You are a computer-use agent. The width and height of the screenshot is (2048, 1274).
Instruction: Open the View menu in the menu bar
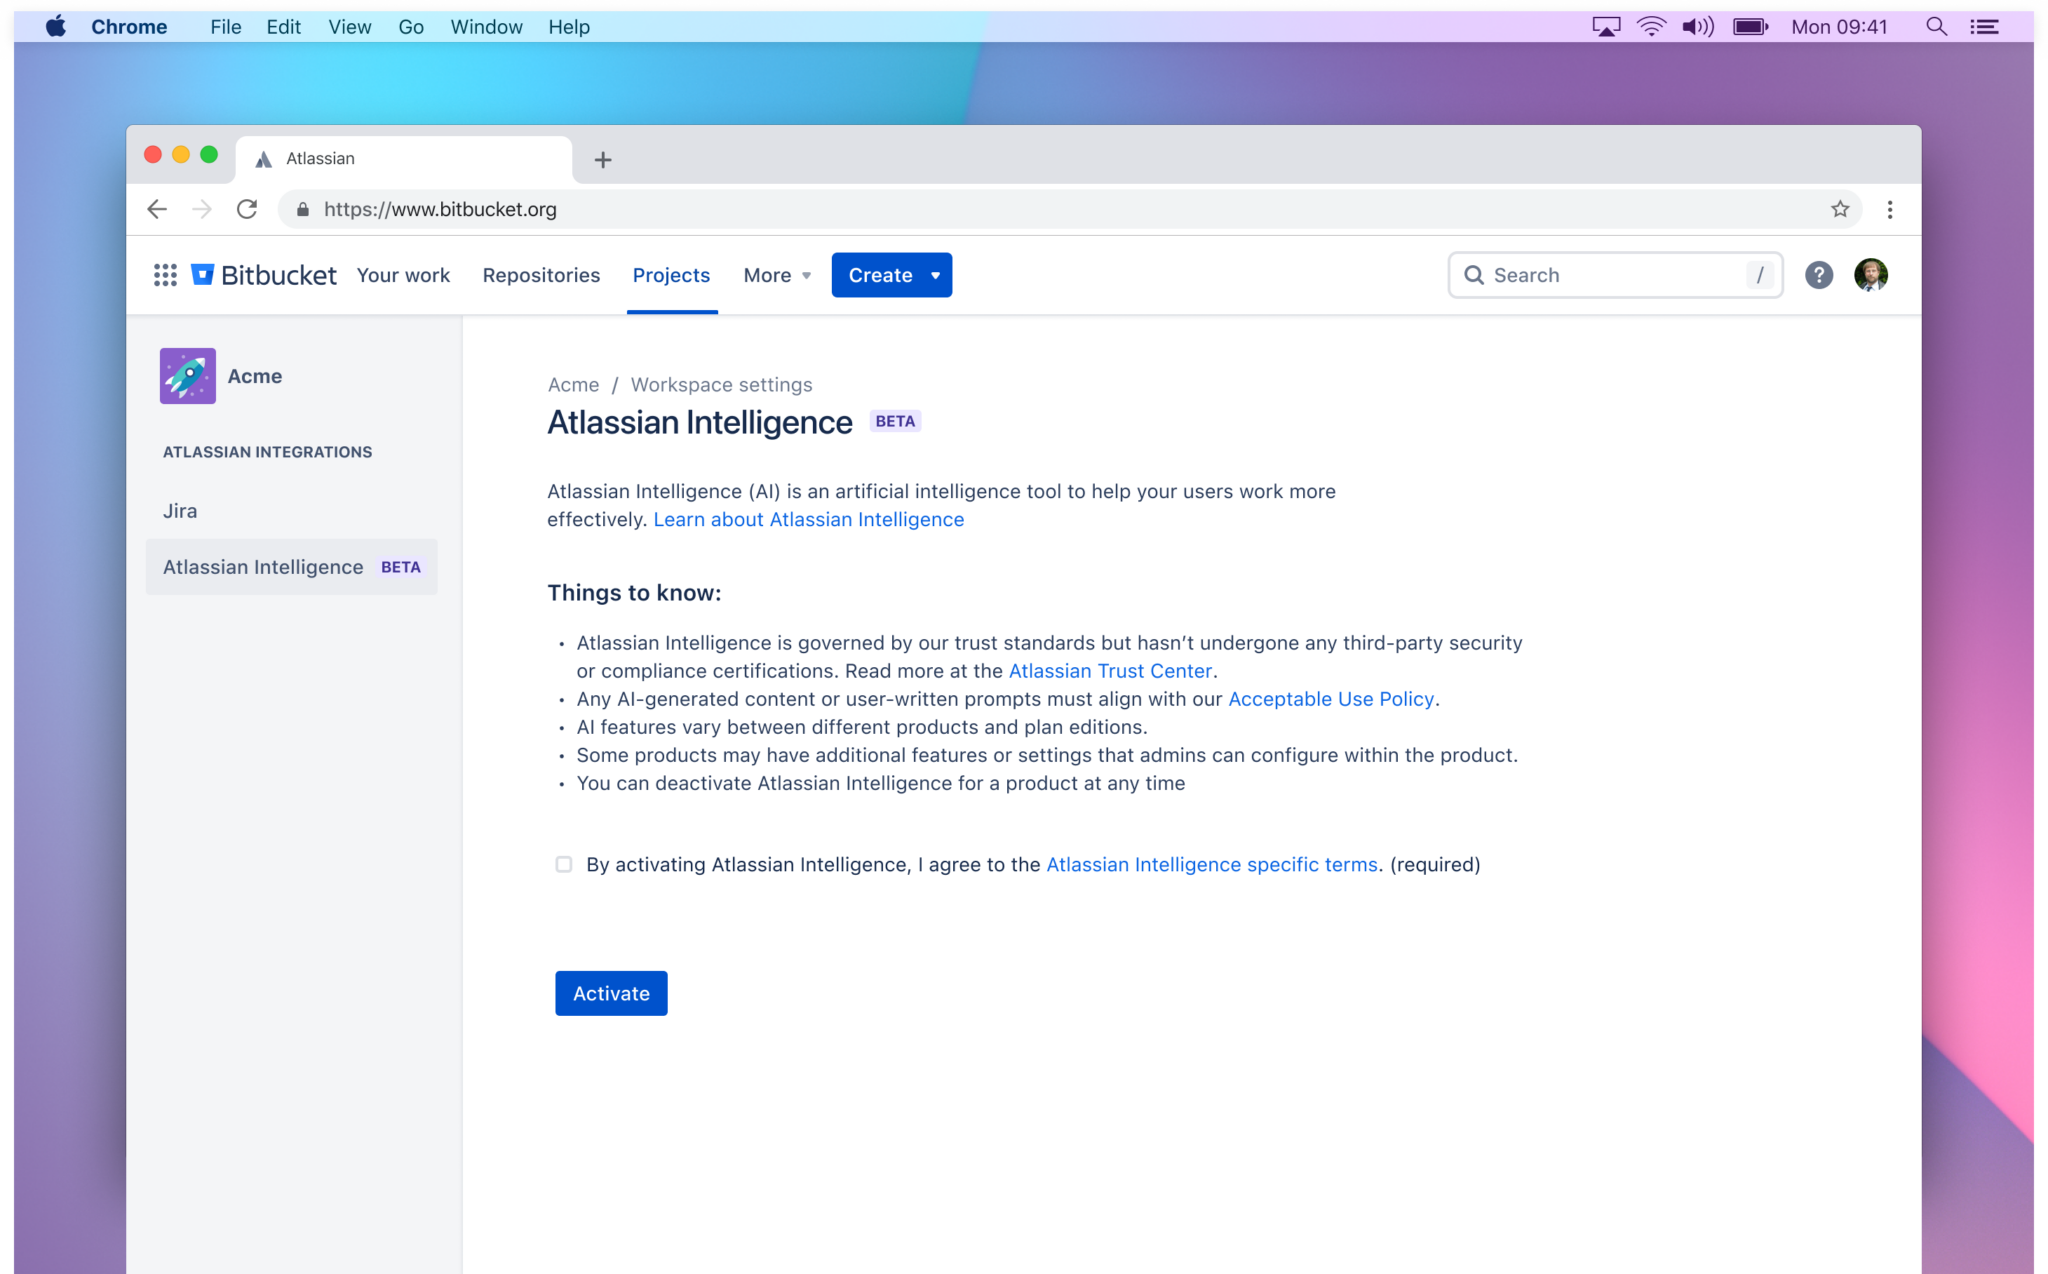pos(348,26)
